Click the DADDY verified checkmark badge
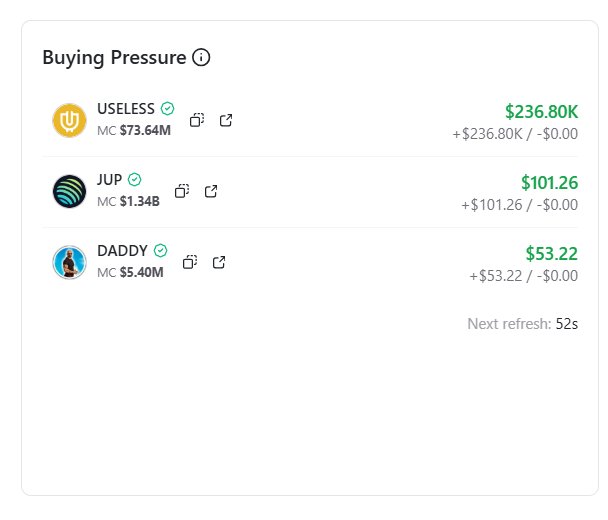Viewport: 608px width, 520px height. [x=160, y=250]
